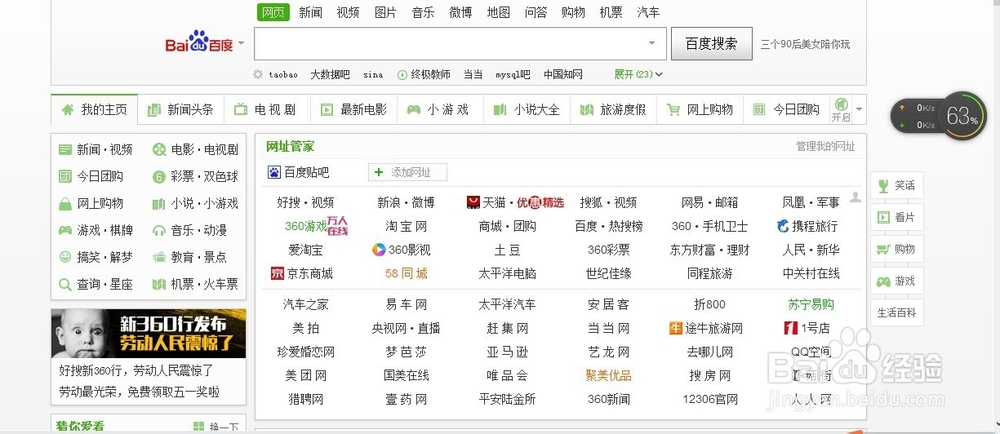Click the magnifier icon beside 查询·星座
This screenshot has height=434, width=1000.
65,284
